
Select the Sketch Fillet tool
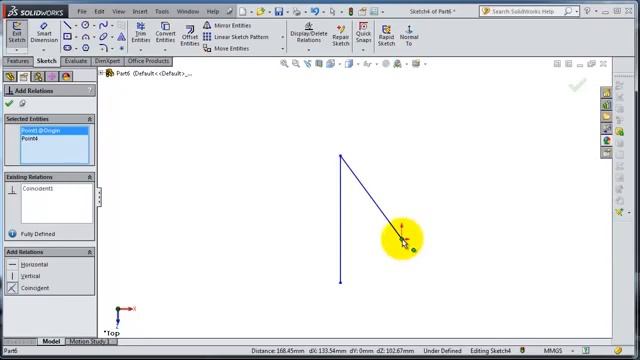click(103, 48)
